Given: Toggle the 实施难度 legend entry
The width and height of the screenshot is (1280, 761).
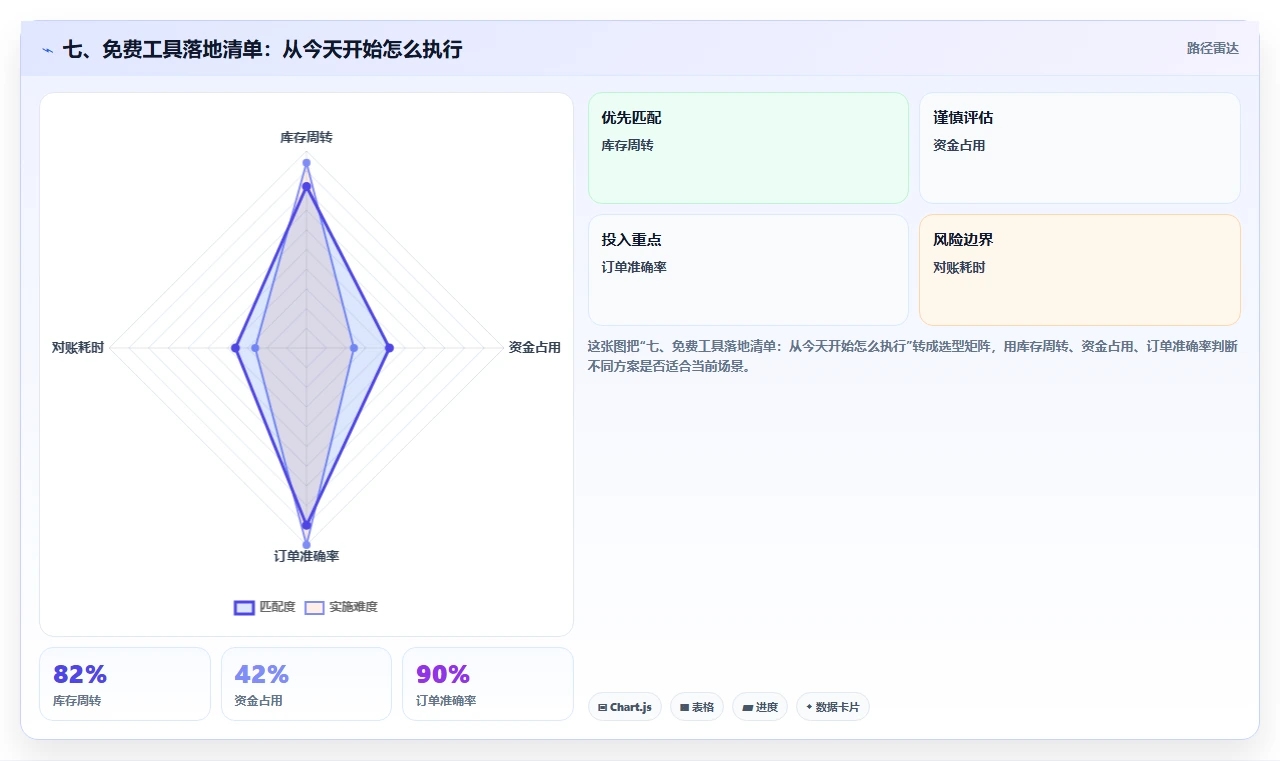Looking at the screenshot, I should 341,607.
